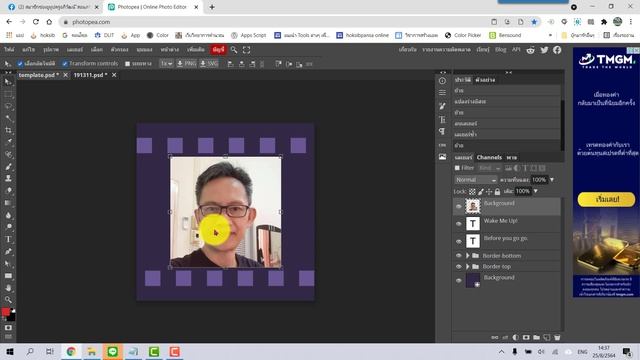Click the PNG export button
The height and width of the screenshot is (360, 640).
(186, 64)
